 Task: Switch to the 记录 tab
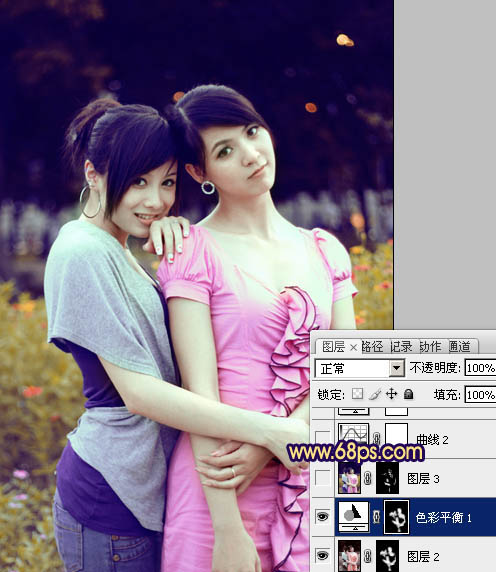tap(401, 347)
